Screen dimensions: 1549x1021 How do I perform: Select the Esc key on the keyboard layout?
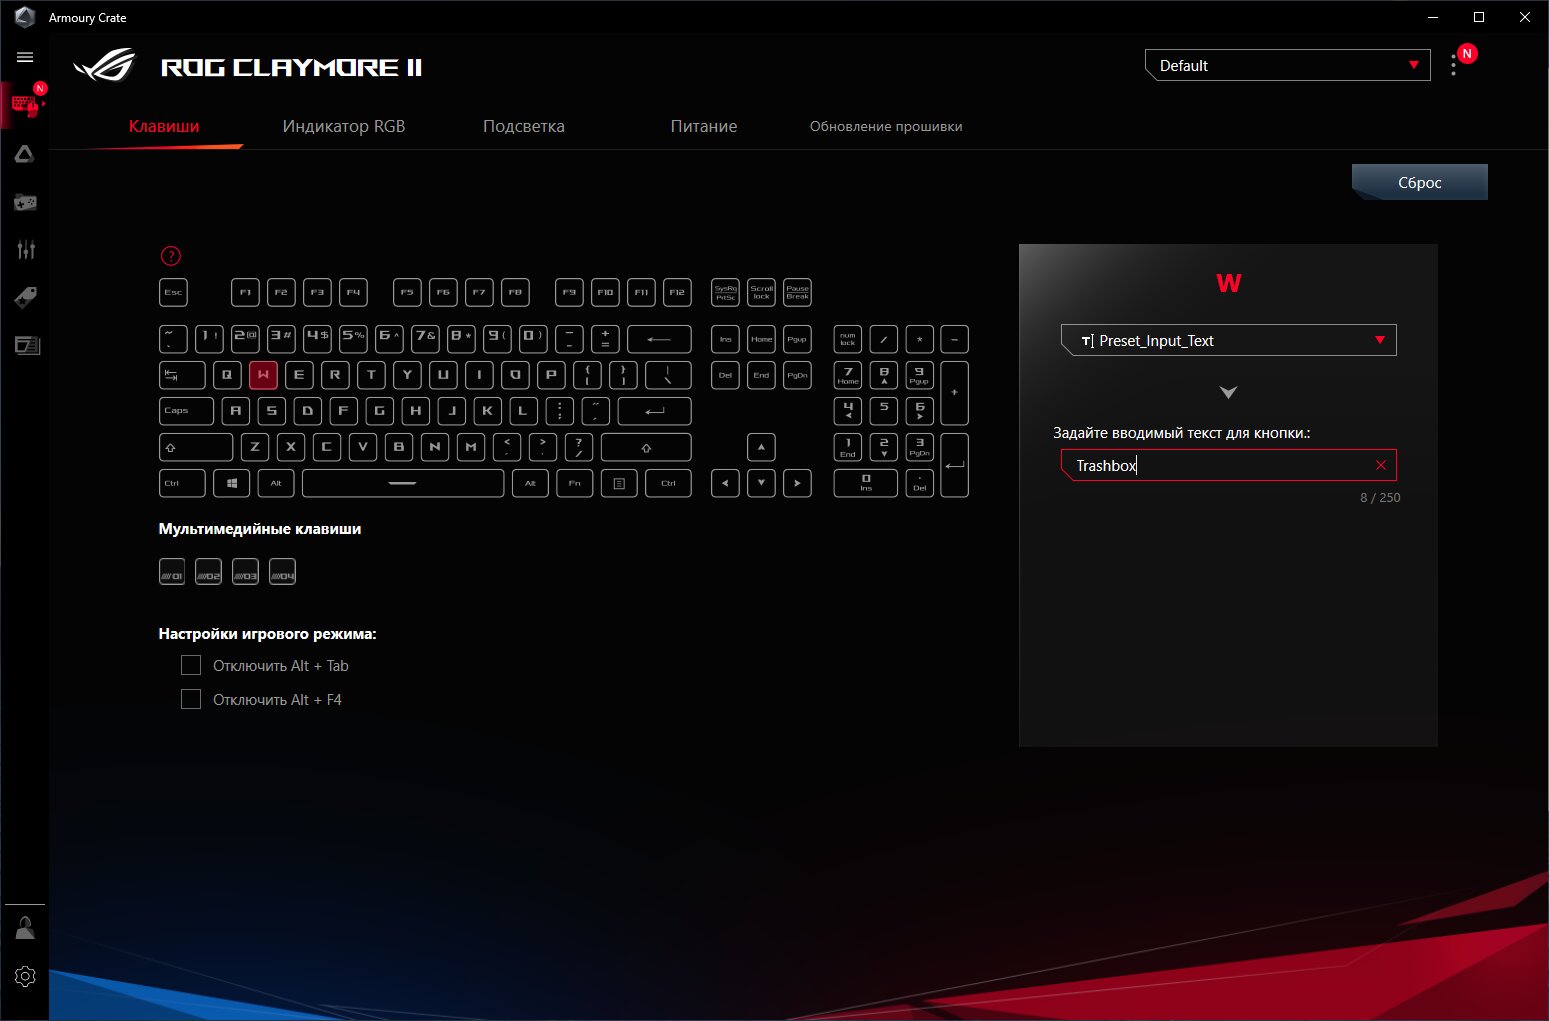(173, 293)
